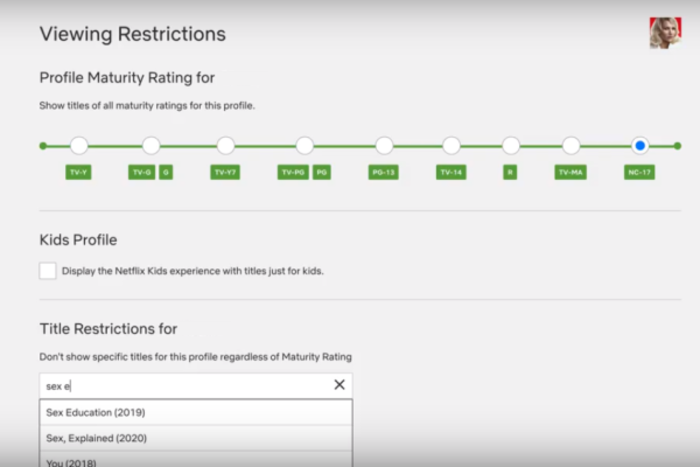Select the PG-13 maturity rating point

(x=384, y=146)
